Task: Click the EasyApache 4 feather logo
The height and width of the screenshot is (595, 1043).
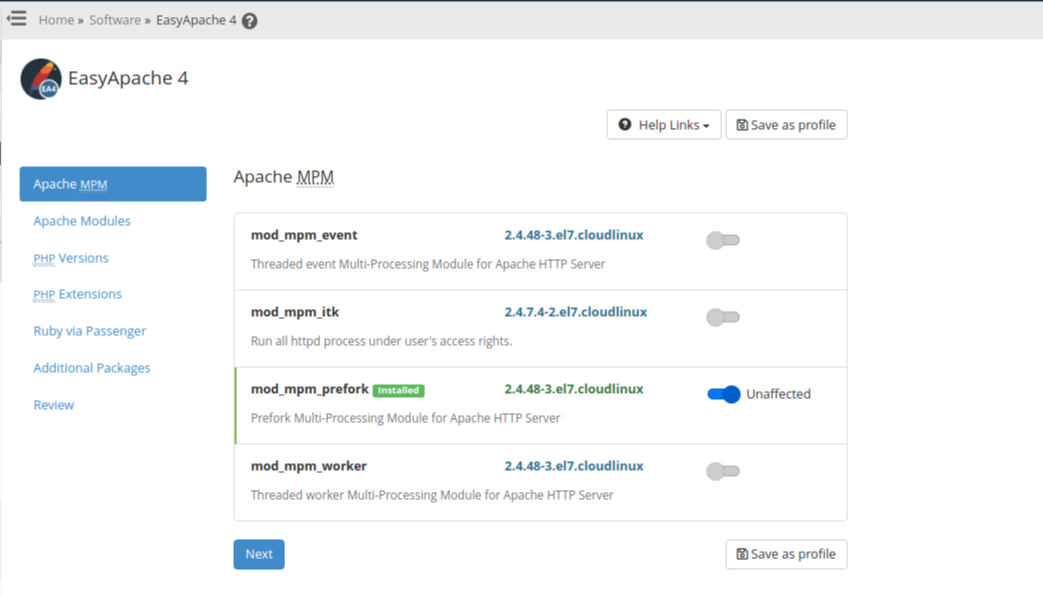Action: 41,79
